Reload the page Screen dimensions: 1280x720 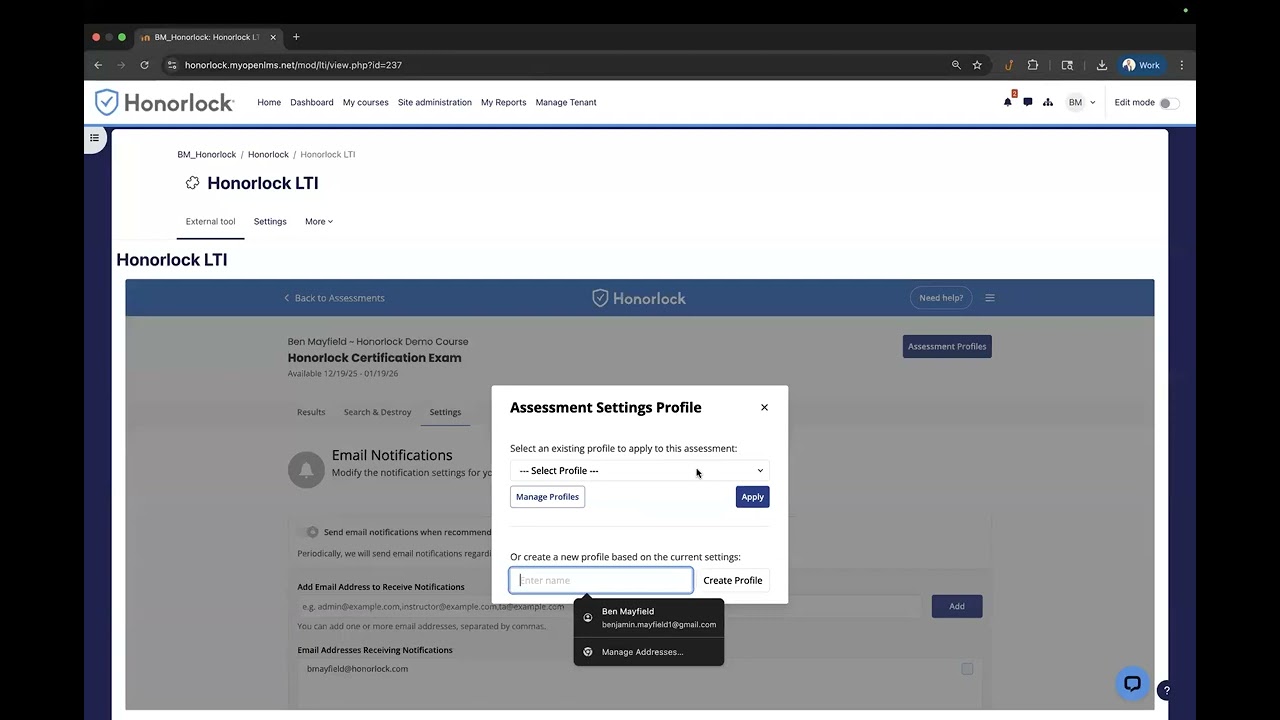pyautogui.click(x=144, y=65)
